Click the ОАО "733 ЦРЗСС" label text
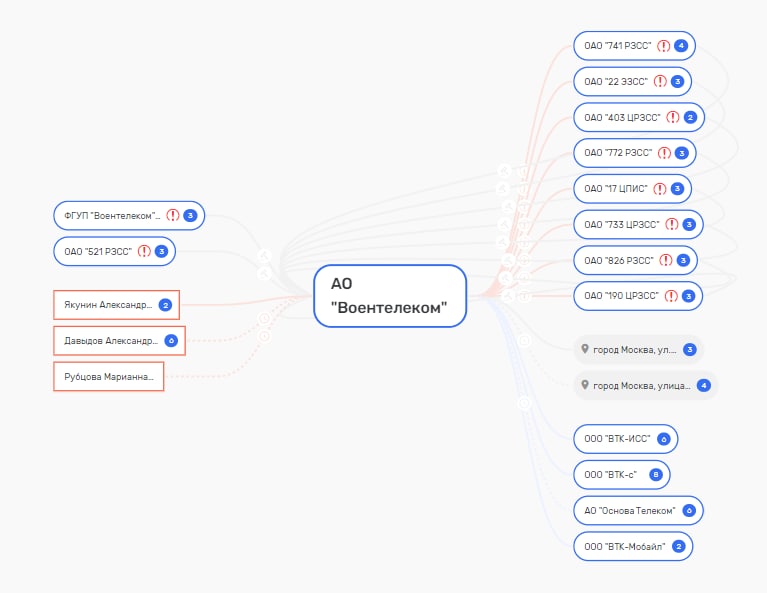Screen dimensions: 767x593 point(622,225)
